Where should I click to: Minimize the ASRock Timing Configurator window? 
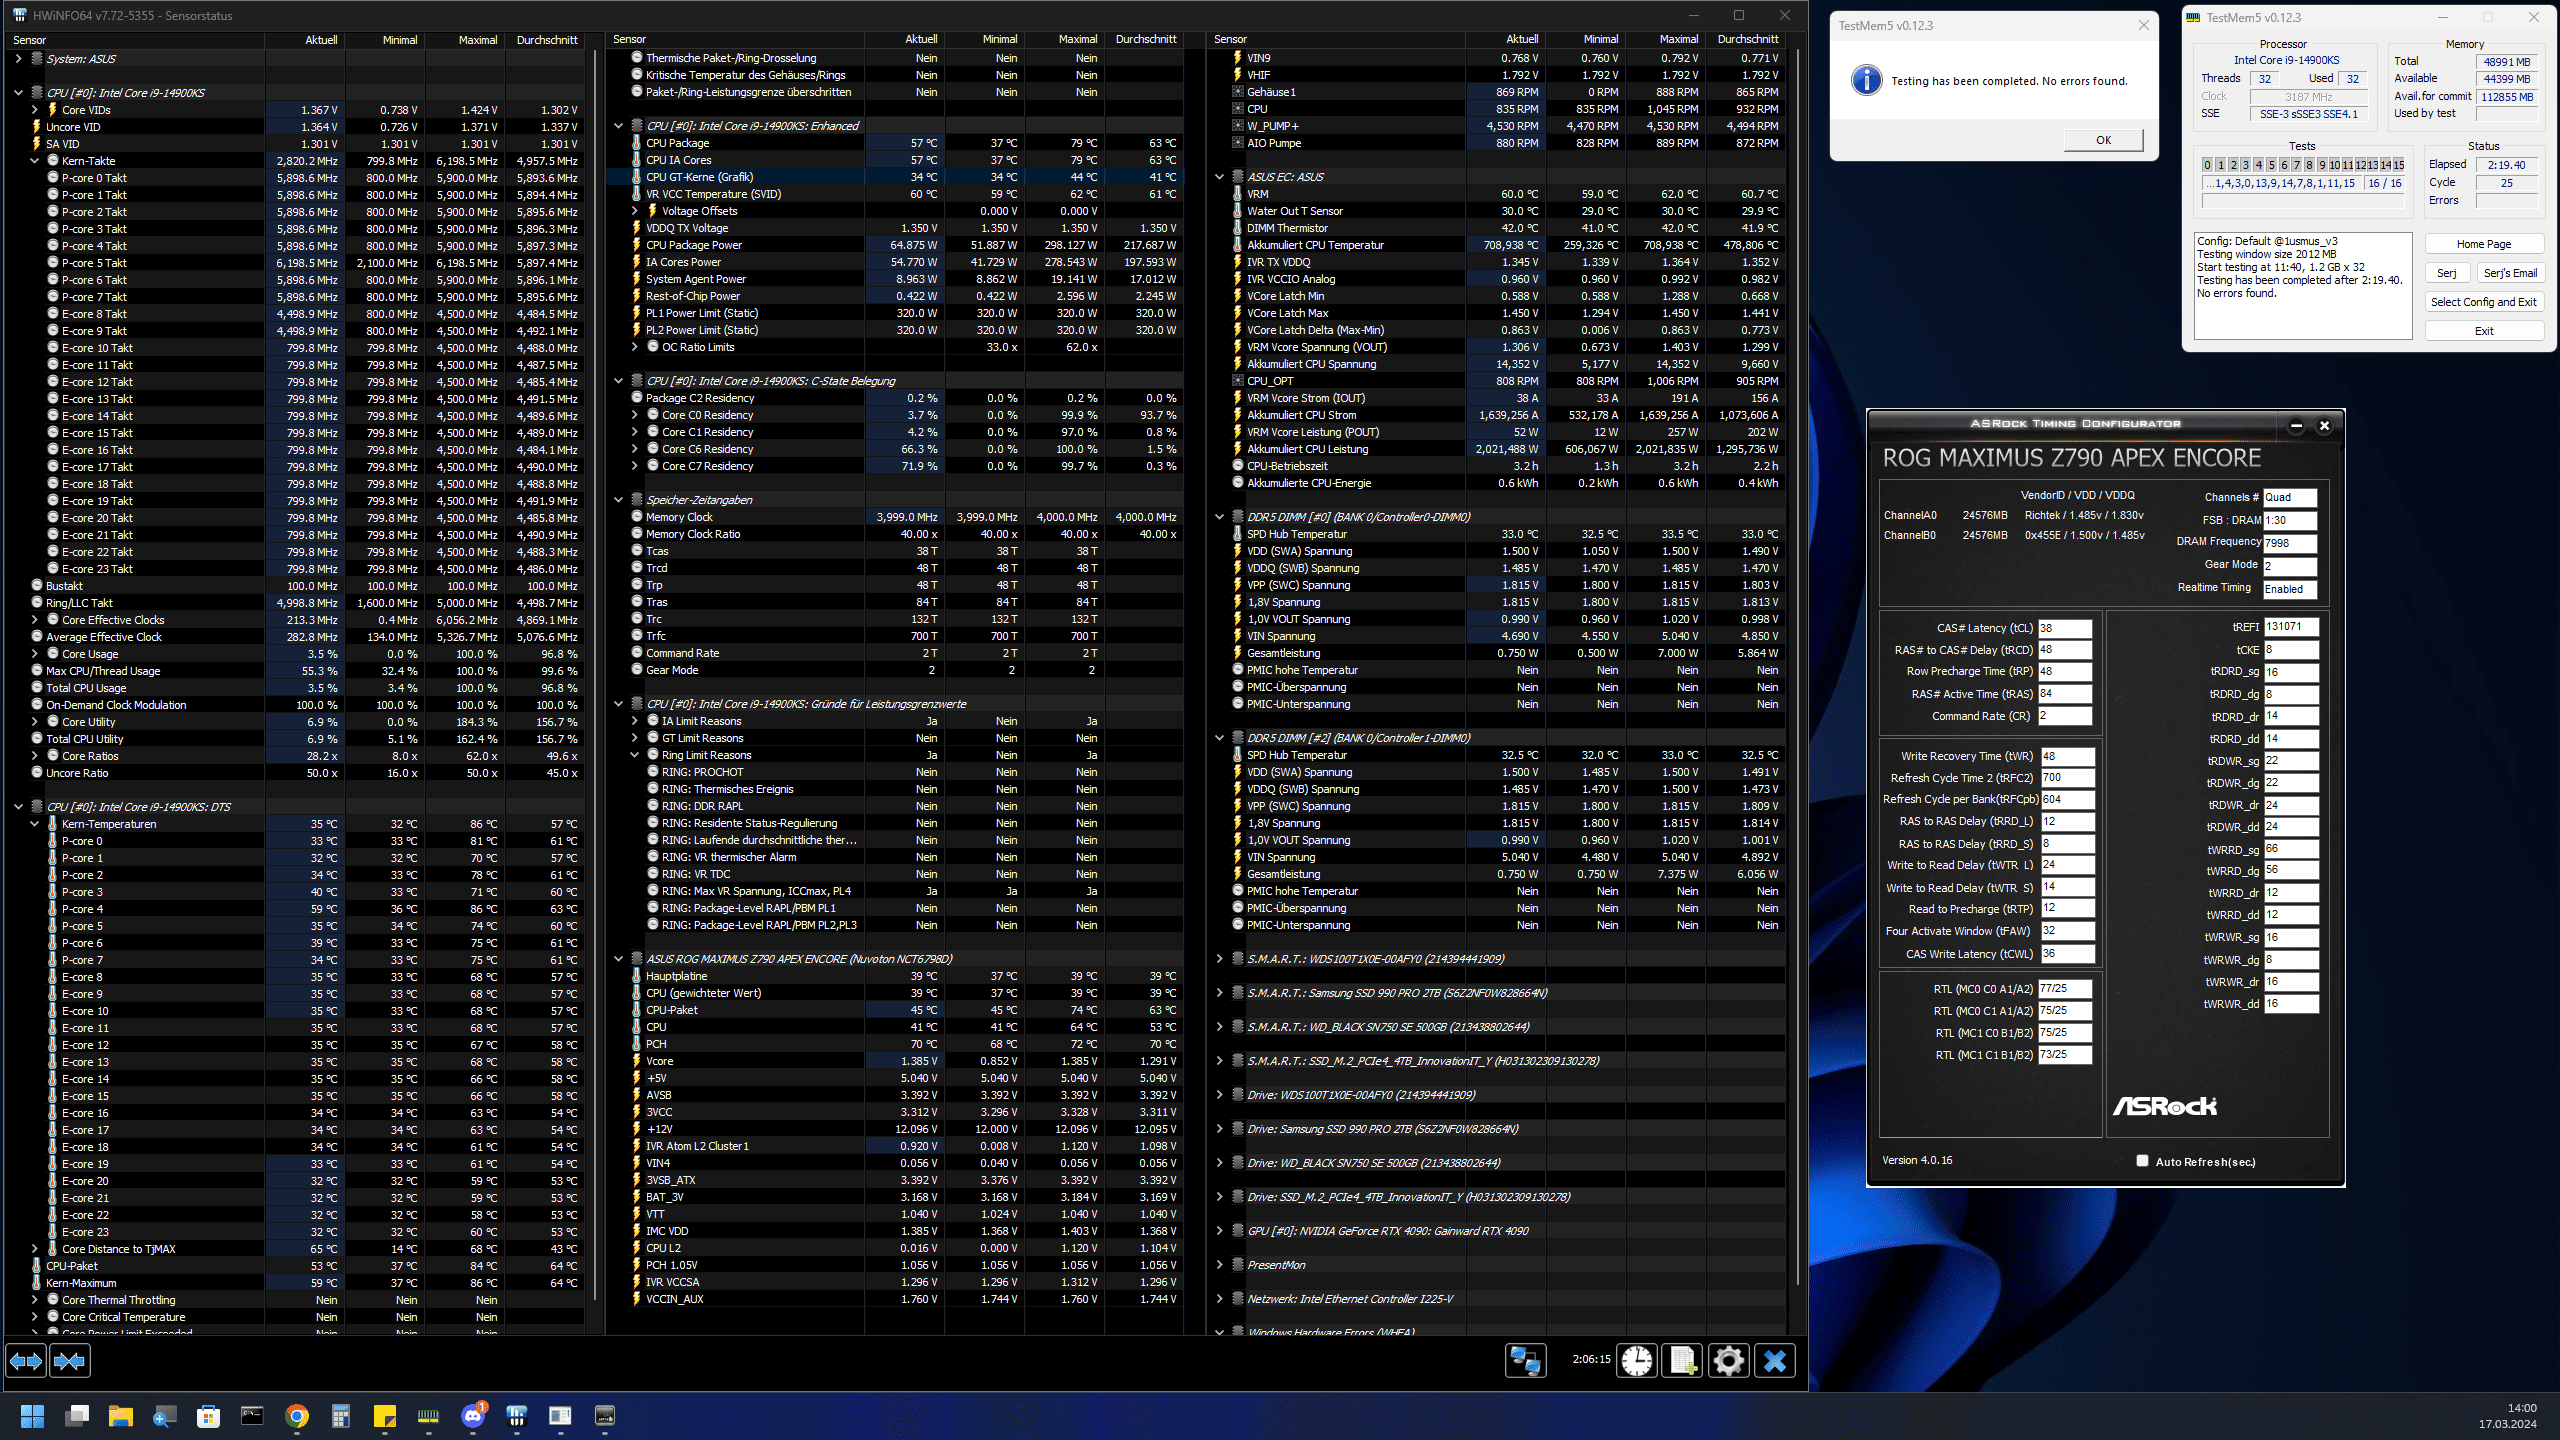(x=2296, y=426)
